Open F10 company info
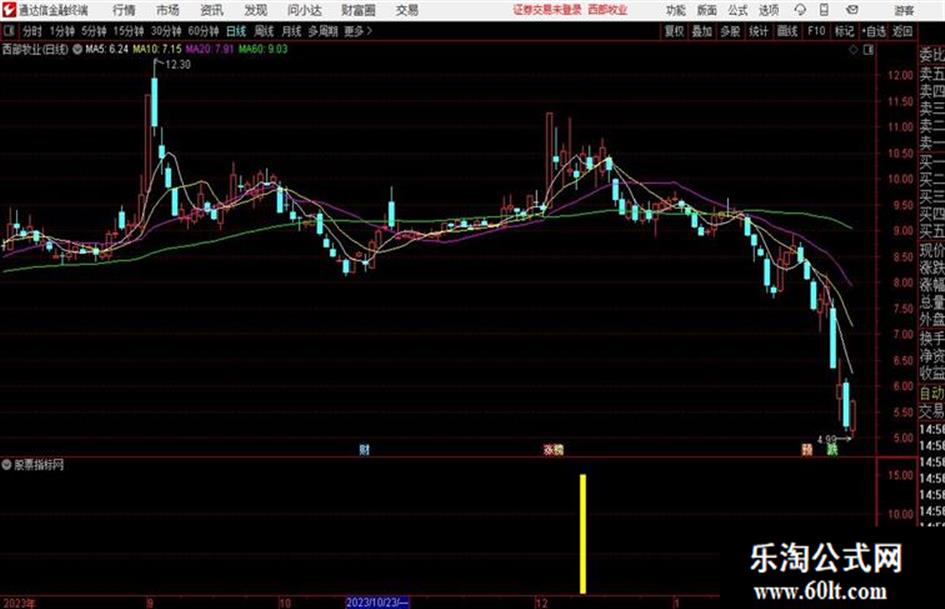Image resolution: width=945 pixels, height=609 pixels. (816, 31)
